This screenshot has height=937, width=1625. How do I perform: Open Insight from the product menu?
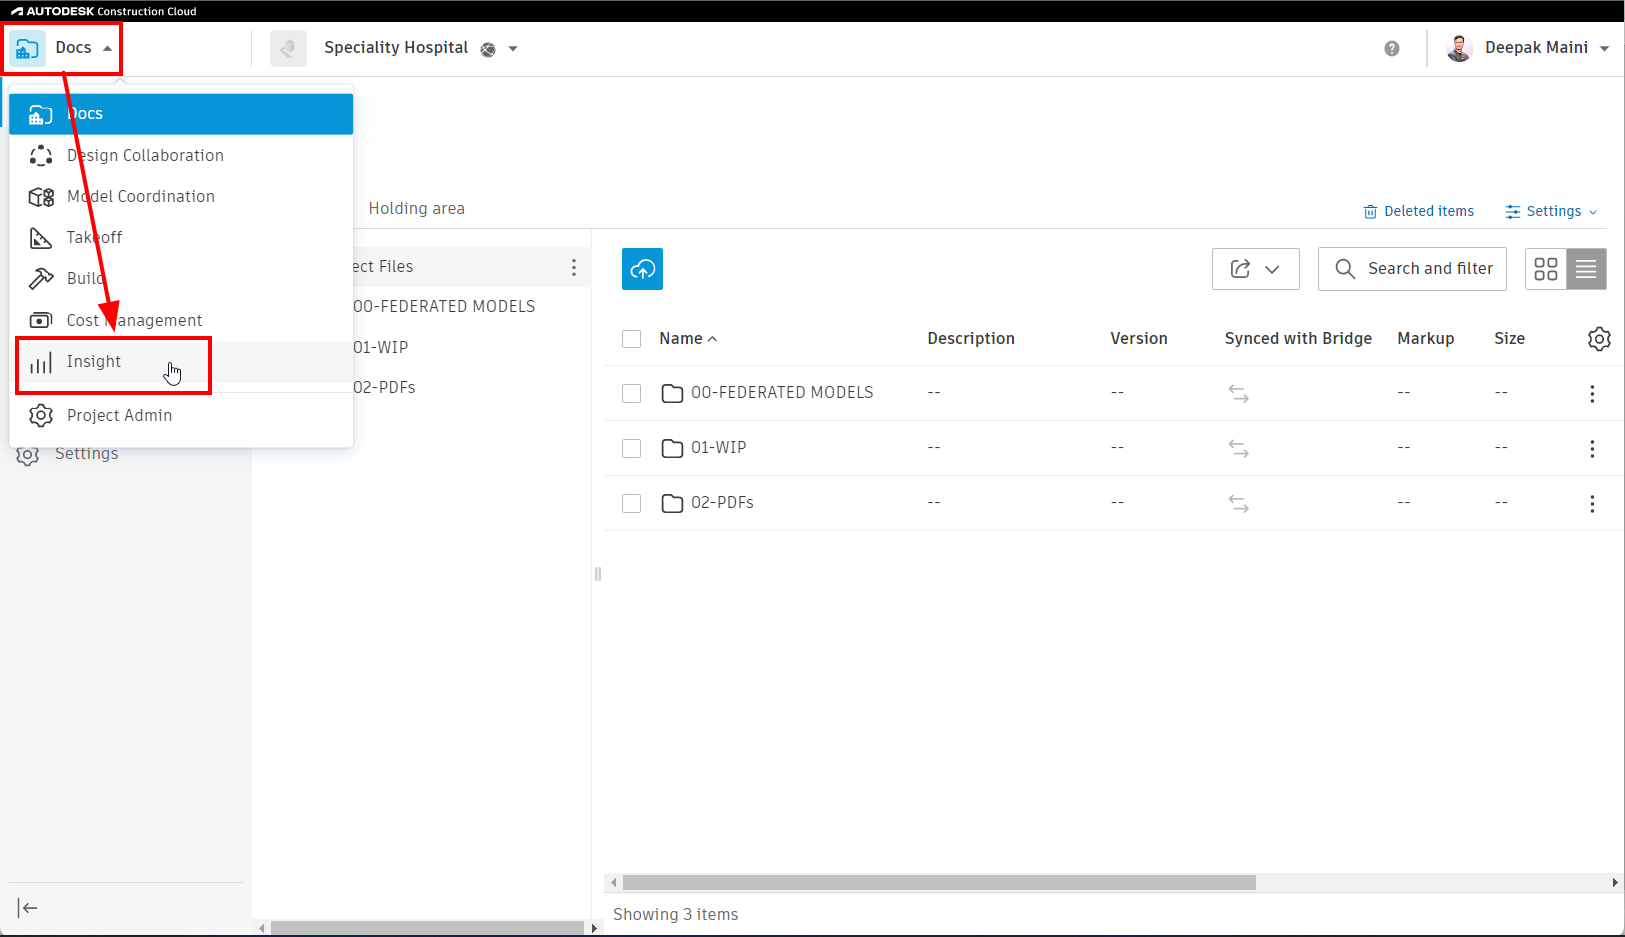coord(181,362)
